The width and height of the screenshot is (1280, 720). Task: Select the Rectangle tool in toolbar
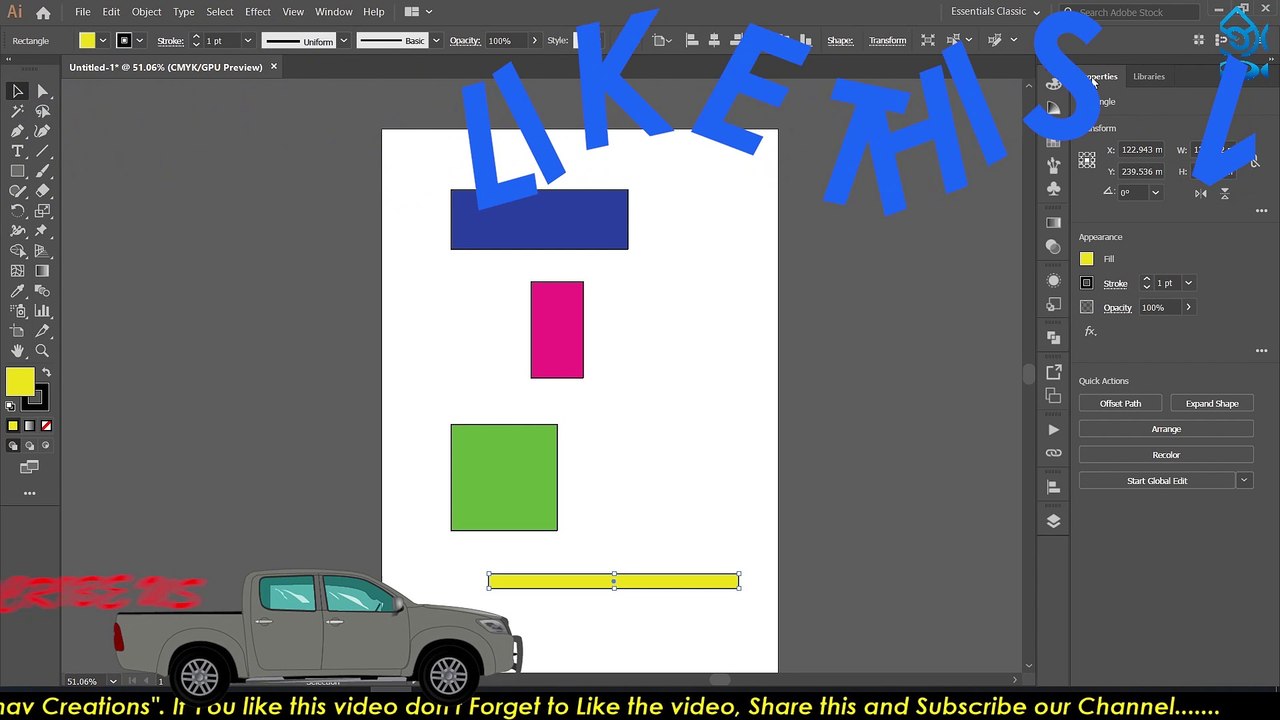point(17,171)
